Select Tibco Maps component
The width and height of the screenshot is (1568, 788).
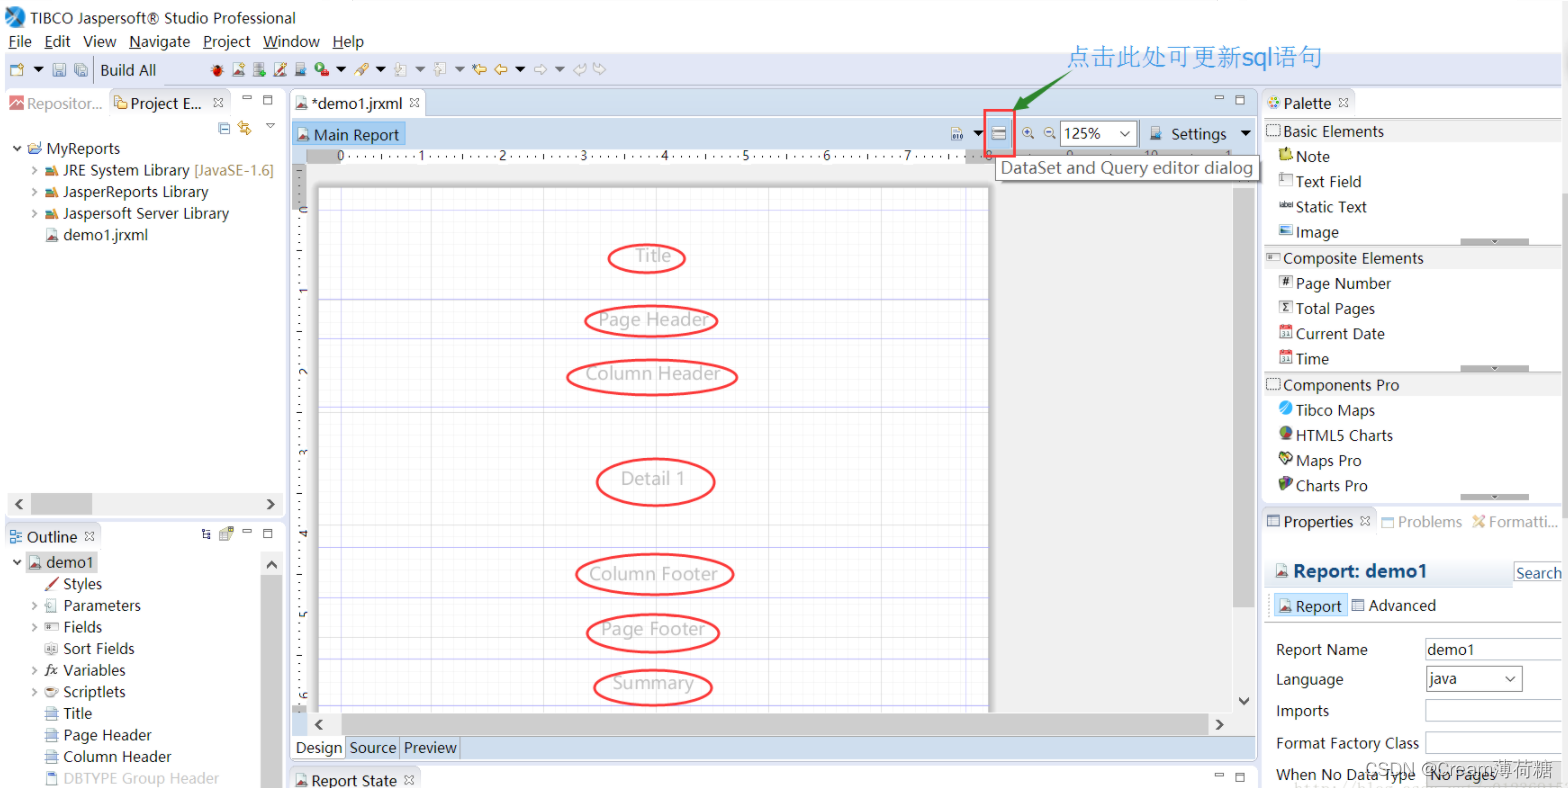tap(1326, 410)
